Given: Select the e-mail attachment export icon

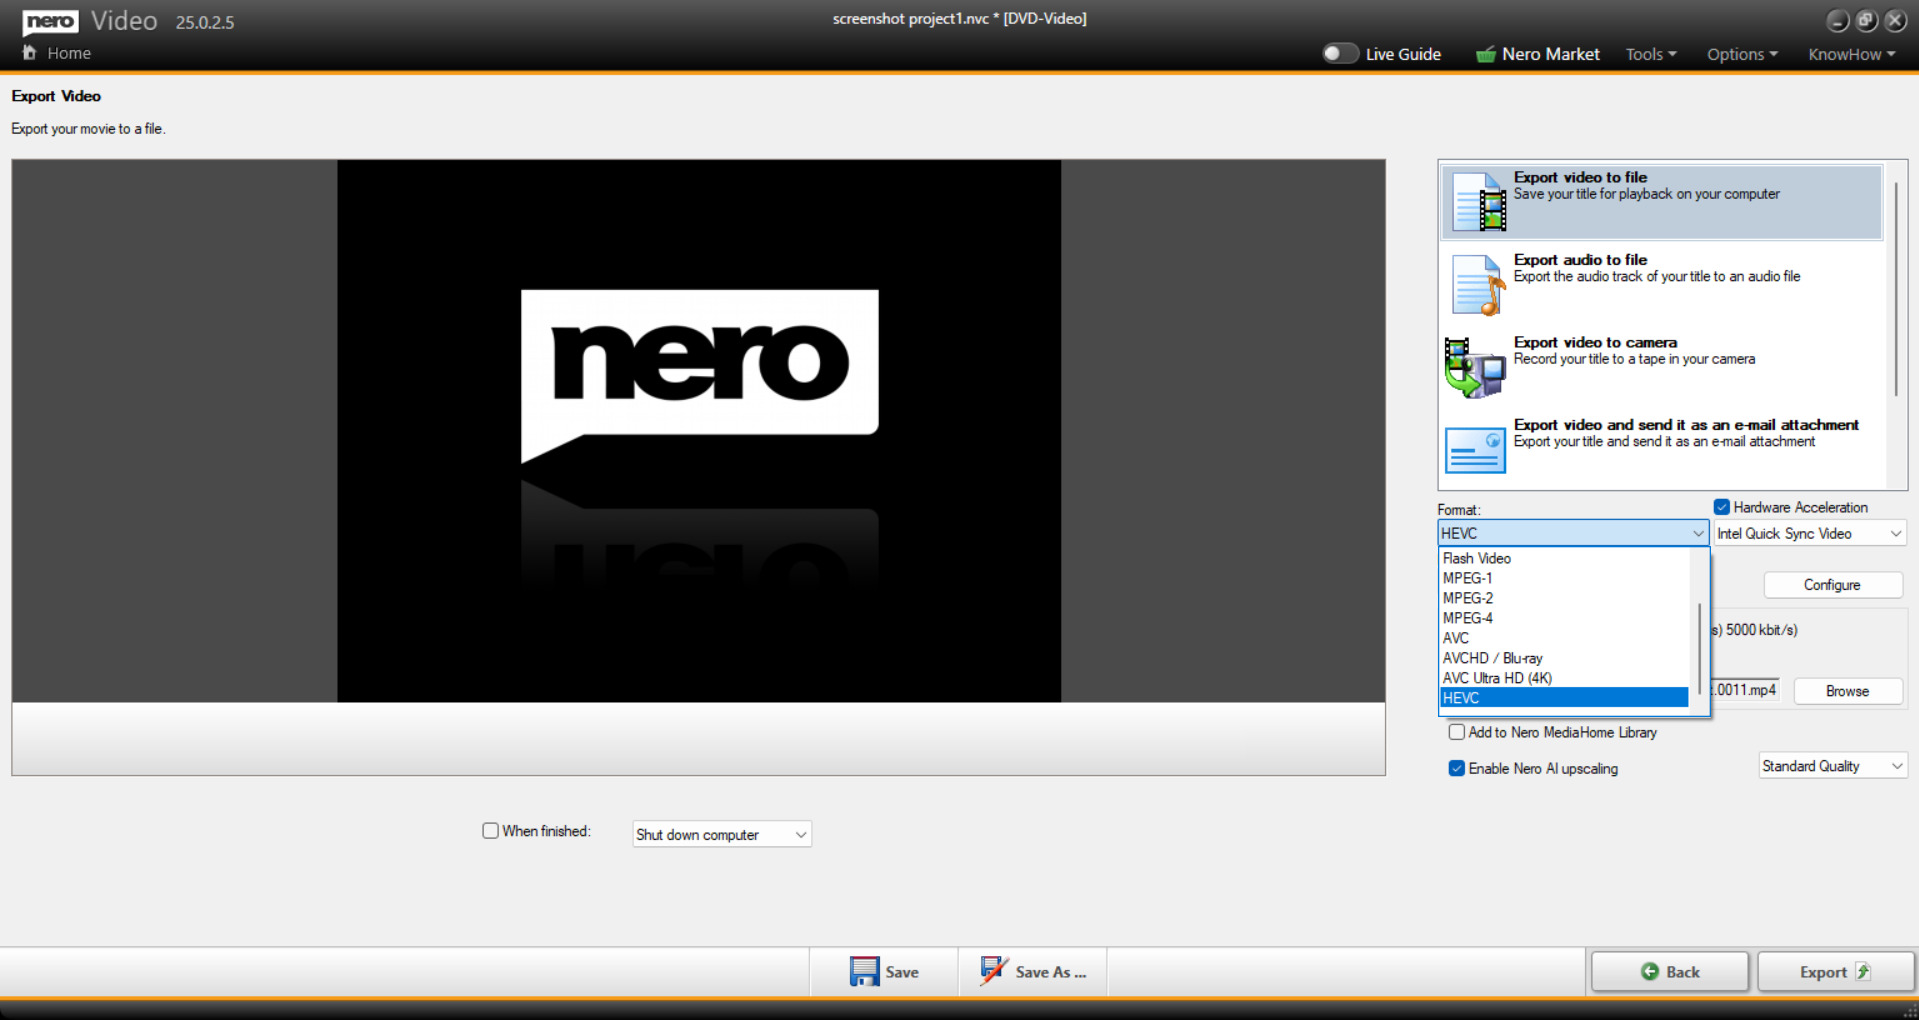Looking at the screenshot, I should point(1475,450).
